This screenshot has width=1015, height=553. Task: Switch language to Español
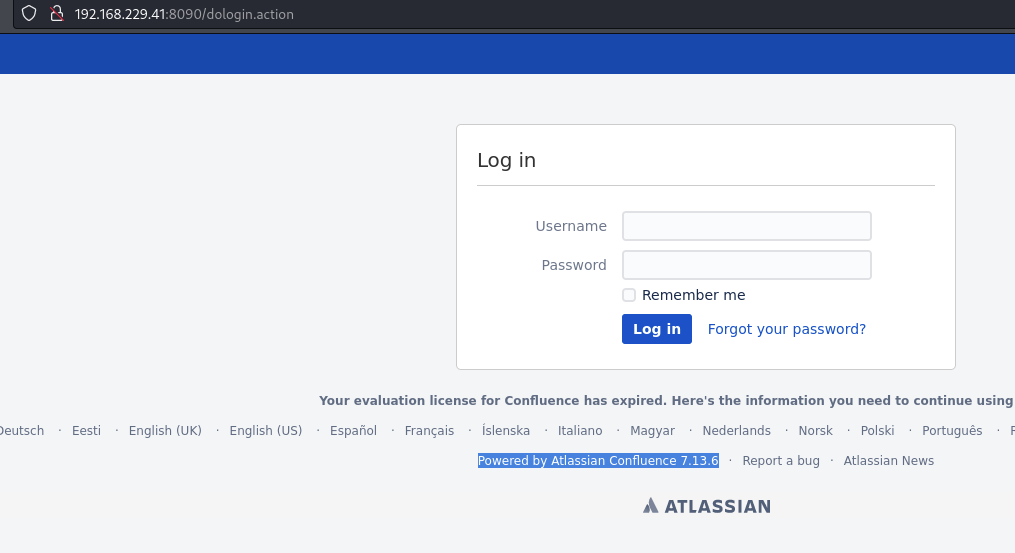click(x=353, y=431)
